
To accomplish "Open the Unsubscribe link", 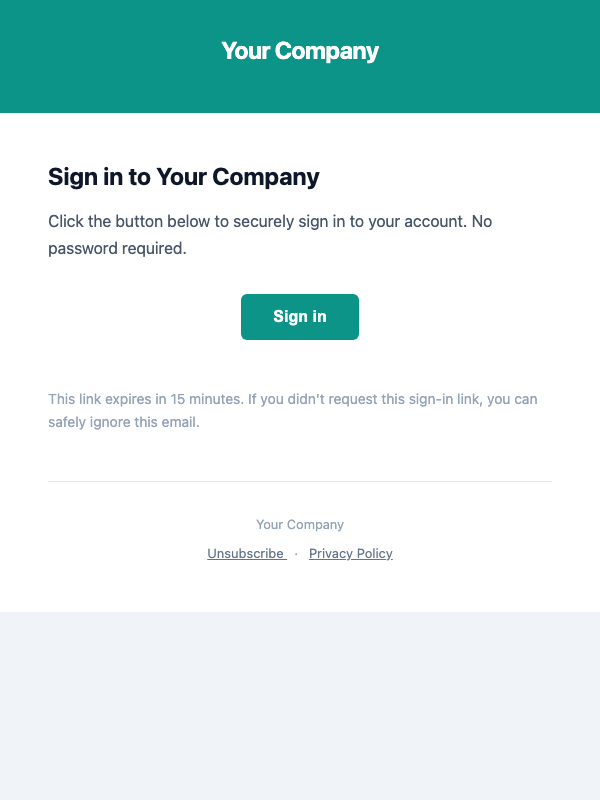I will point(246,554).
